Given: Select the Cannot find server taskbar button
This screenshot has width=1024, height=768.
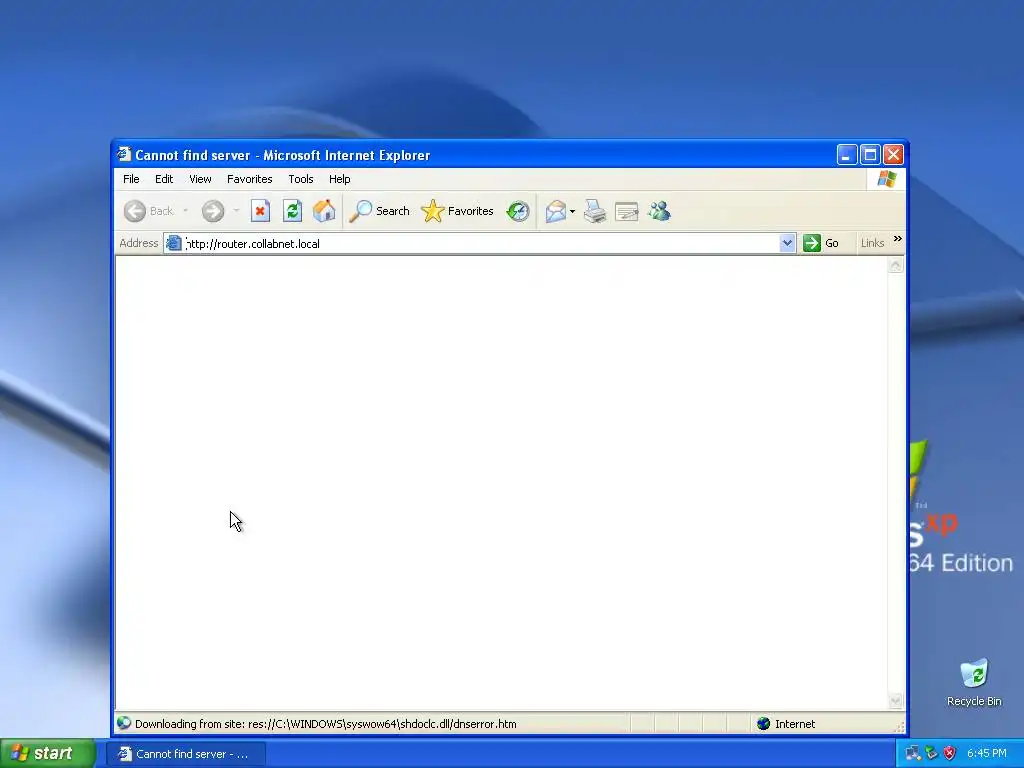Looking at the screenshot, I should click(x=186, y=754).
